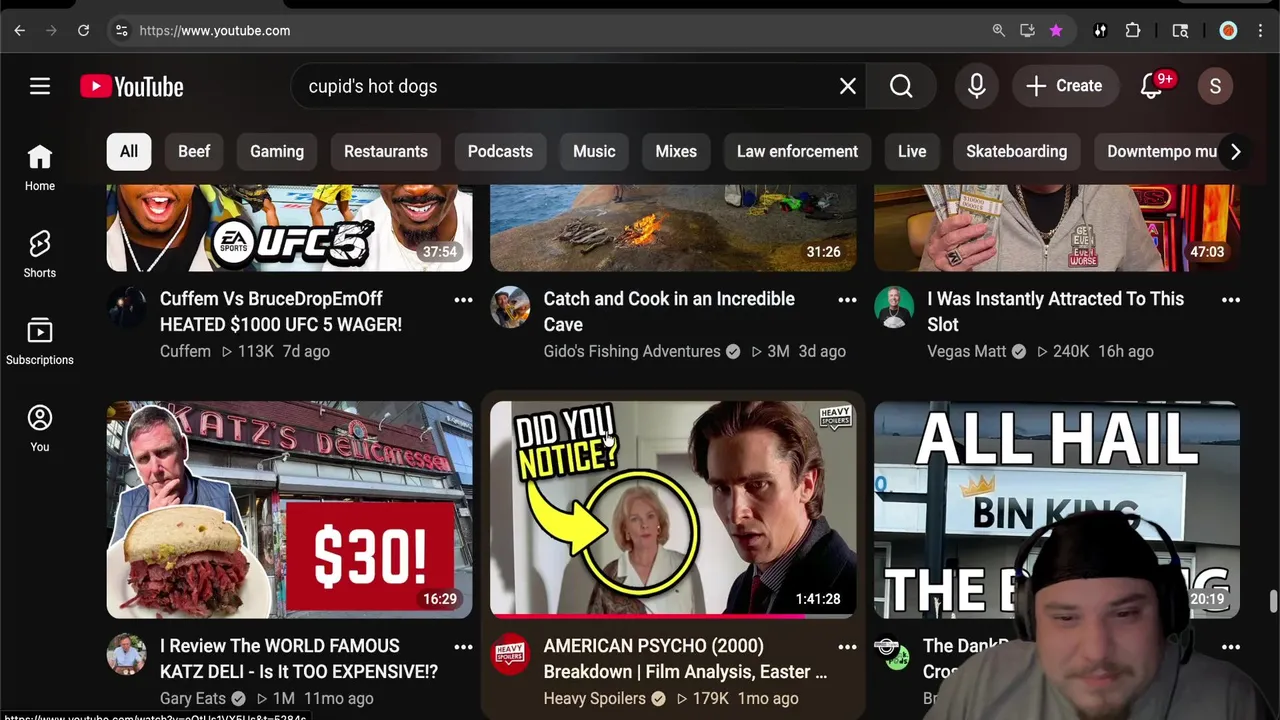Activate voice search microphone
This screenshot has height=720, width=1280.
tap(977, 86)
